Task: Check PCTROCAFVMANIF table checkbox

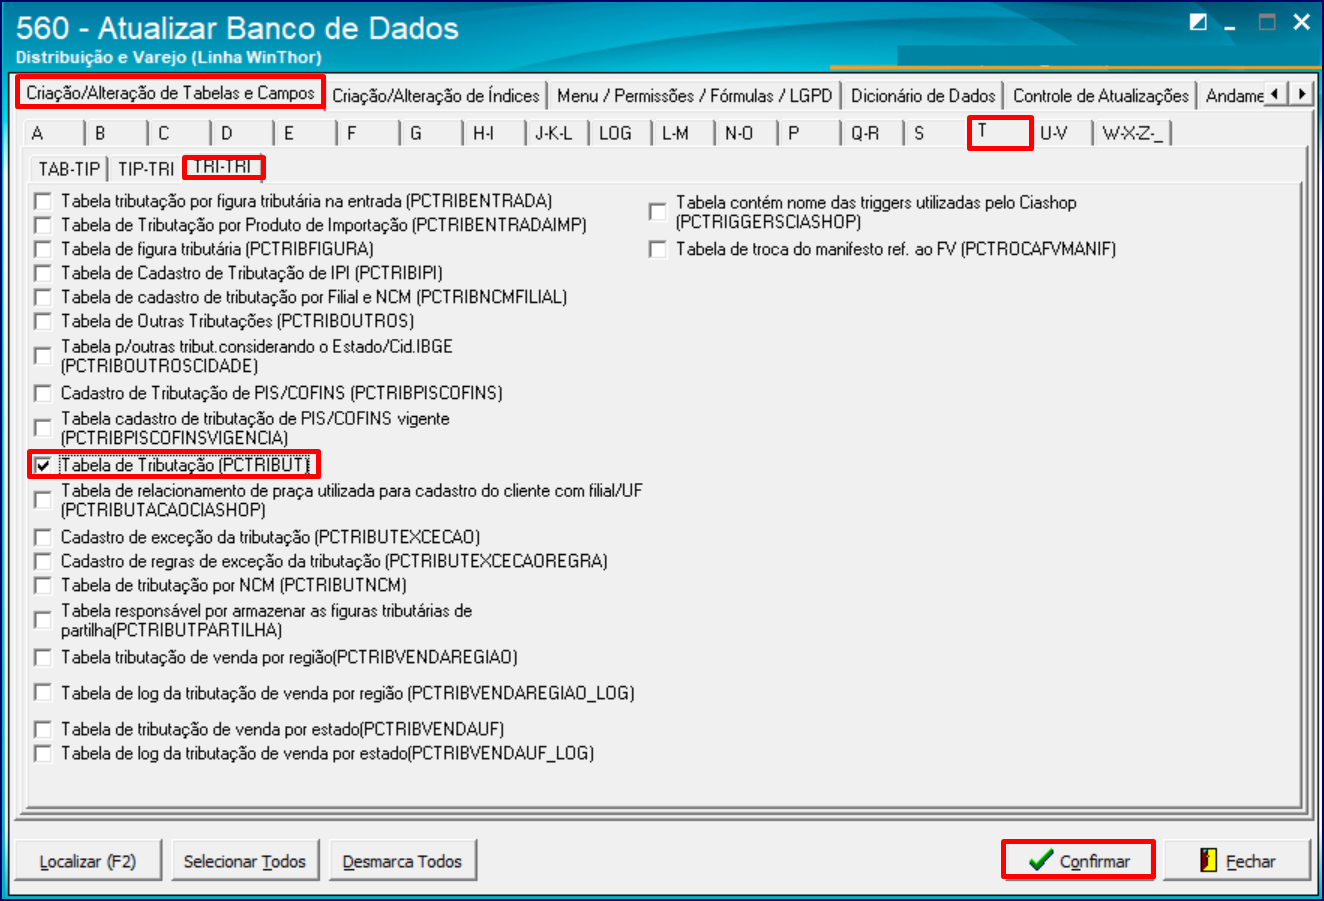Action: coord(658,249)
